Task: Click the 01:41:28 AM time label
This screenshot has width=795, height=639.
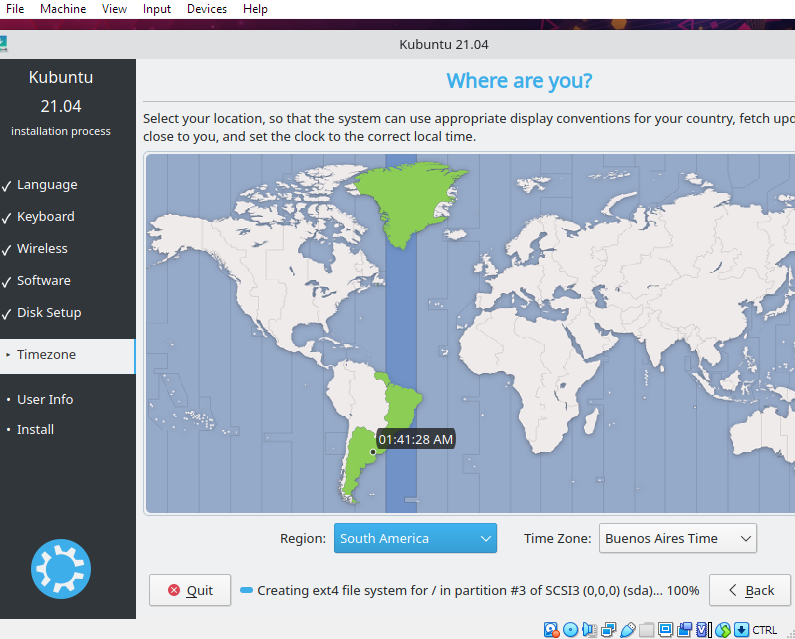Action: (416, 439)
